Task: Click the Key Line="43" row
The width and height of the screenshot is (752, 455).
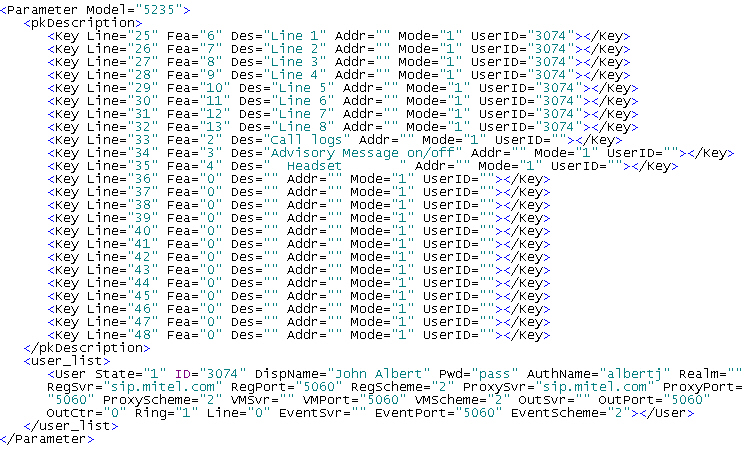Action: coord(298,269)
